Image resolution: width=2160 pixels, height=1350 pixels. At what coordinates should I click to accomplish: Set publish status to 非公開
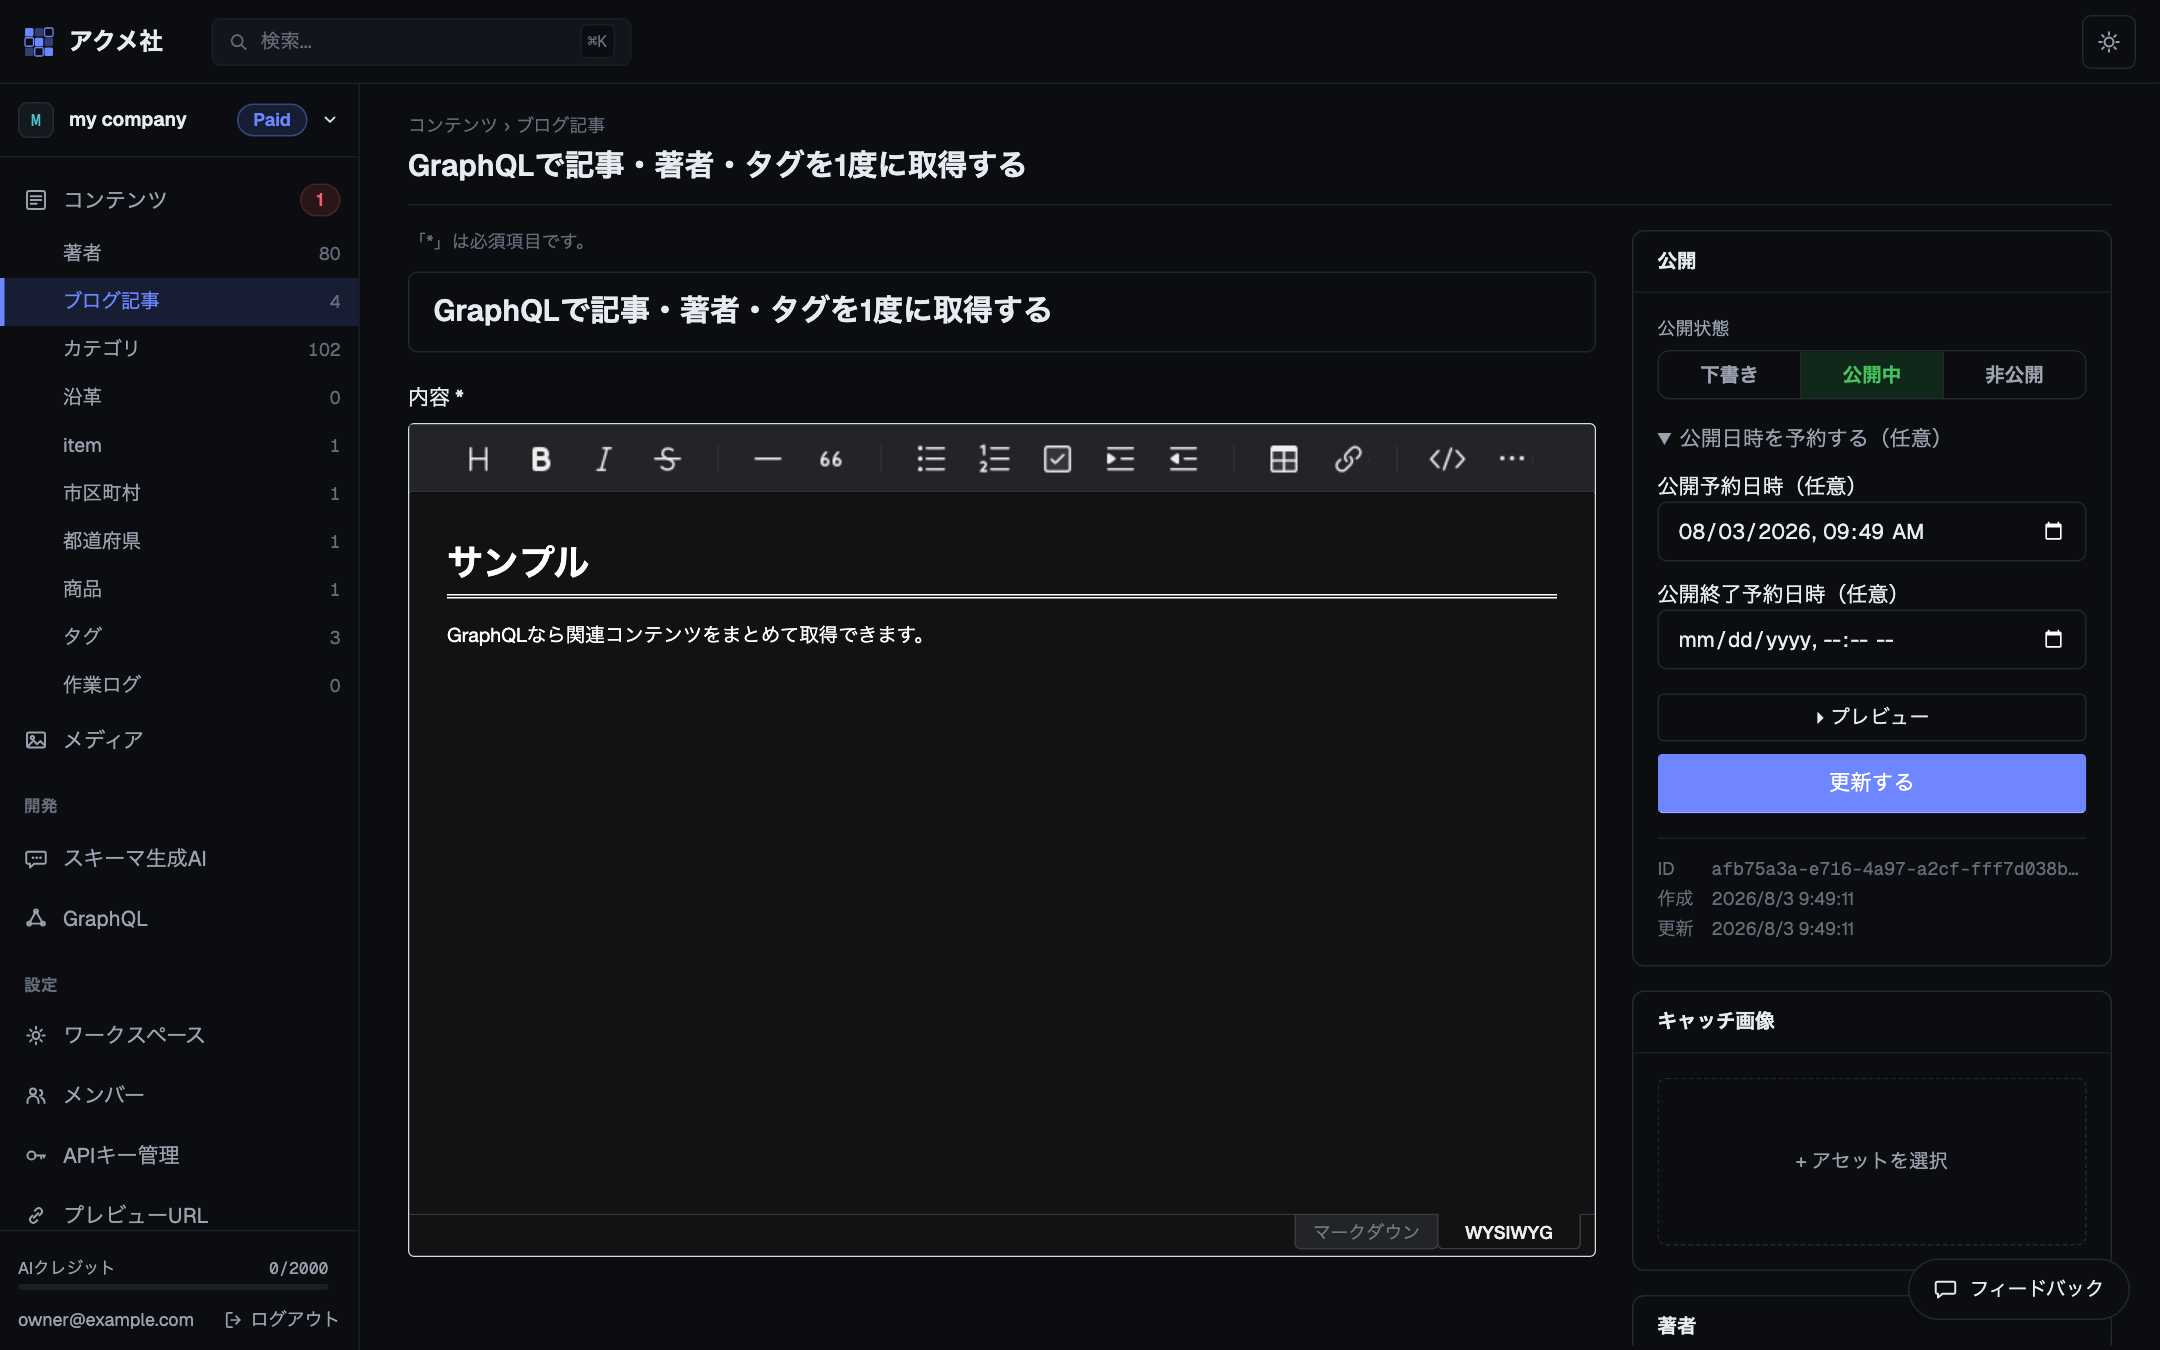click(2014, 375)
